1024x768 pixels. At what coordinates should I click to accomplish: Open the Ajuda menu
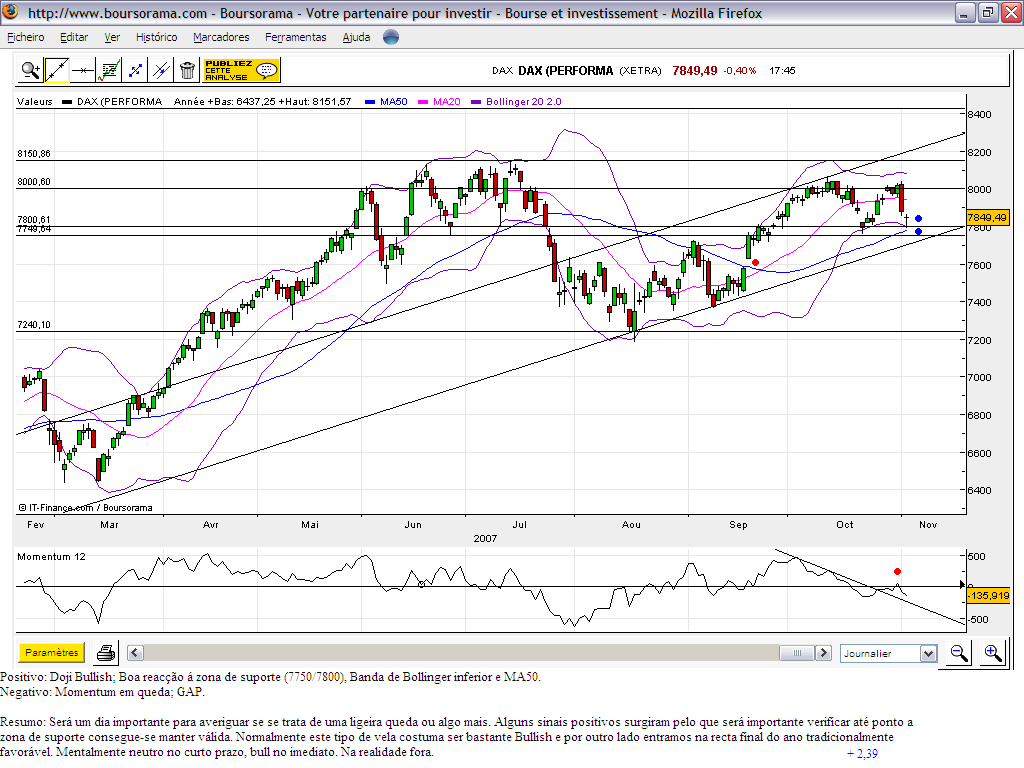pyautogui.click(x=357, y=37)
